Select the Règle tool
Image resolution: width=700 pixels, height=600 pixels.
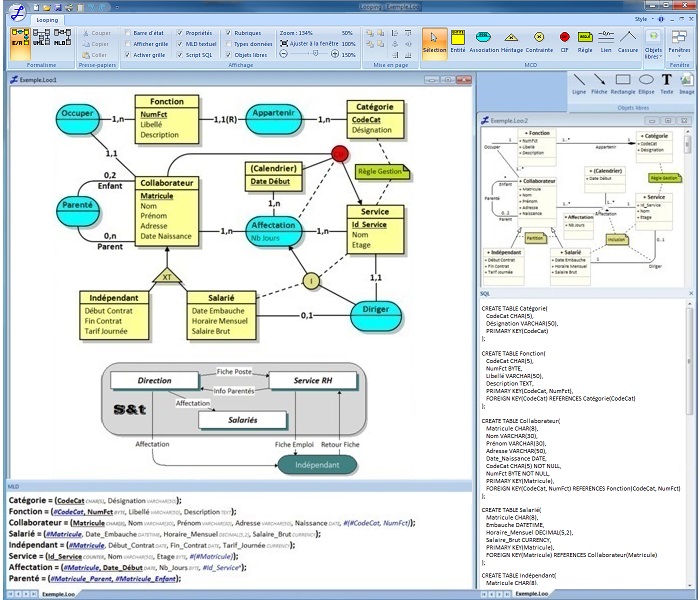tap(586, 42)
